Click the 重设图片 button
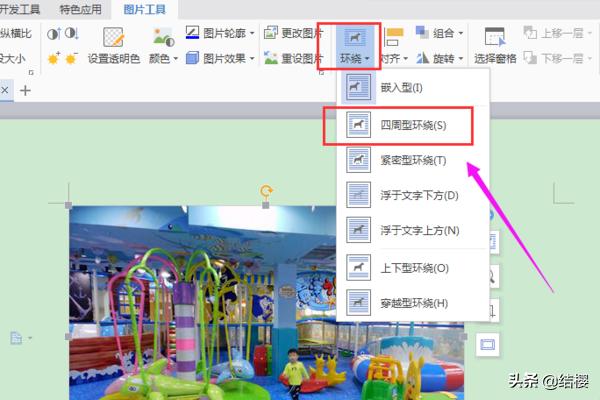Screen dimensions: 600x400 coord(293,58)
